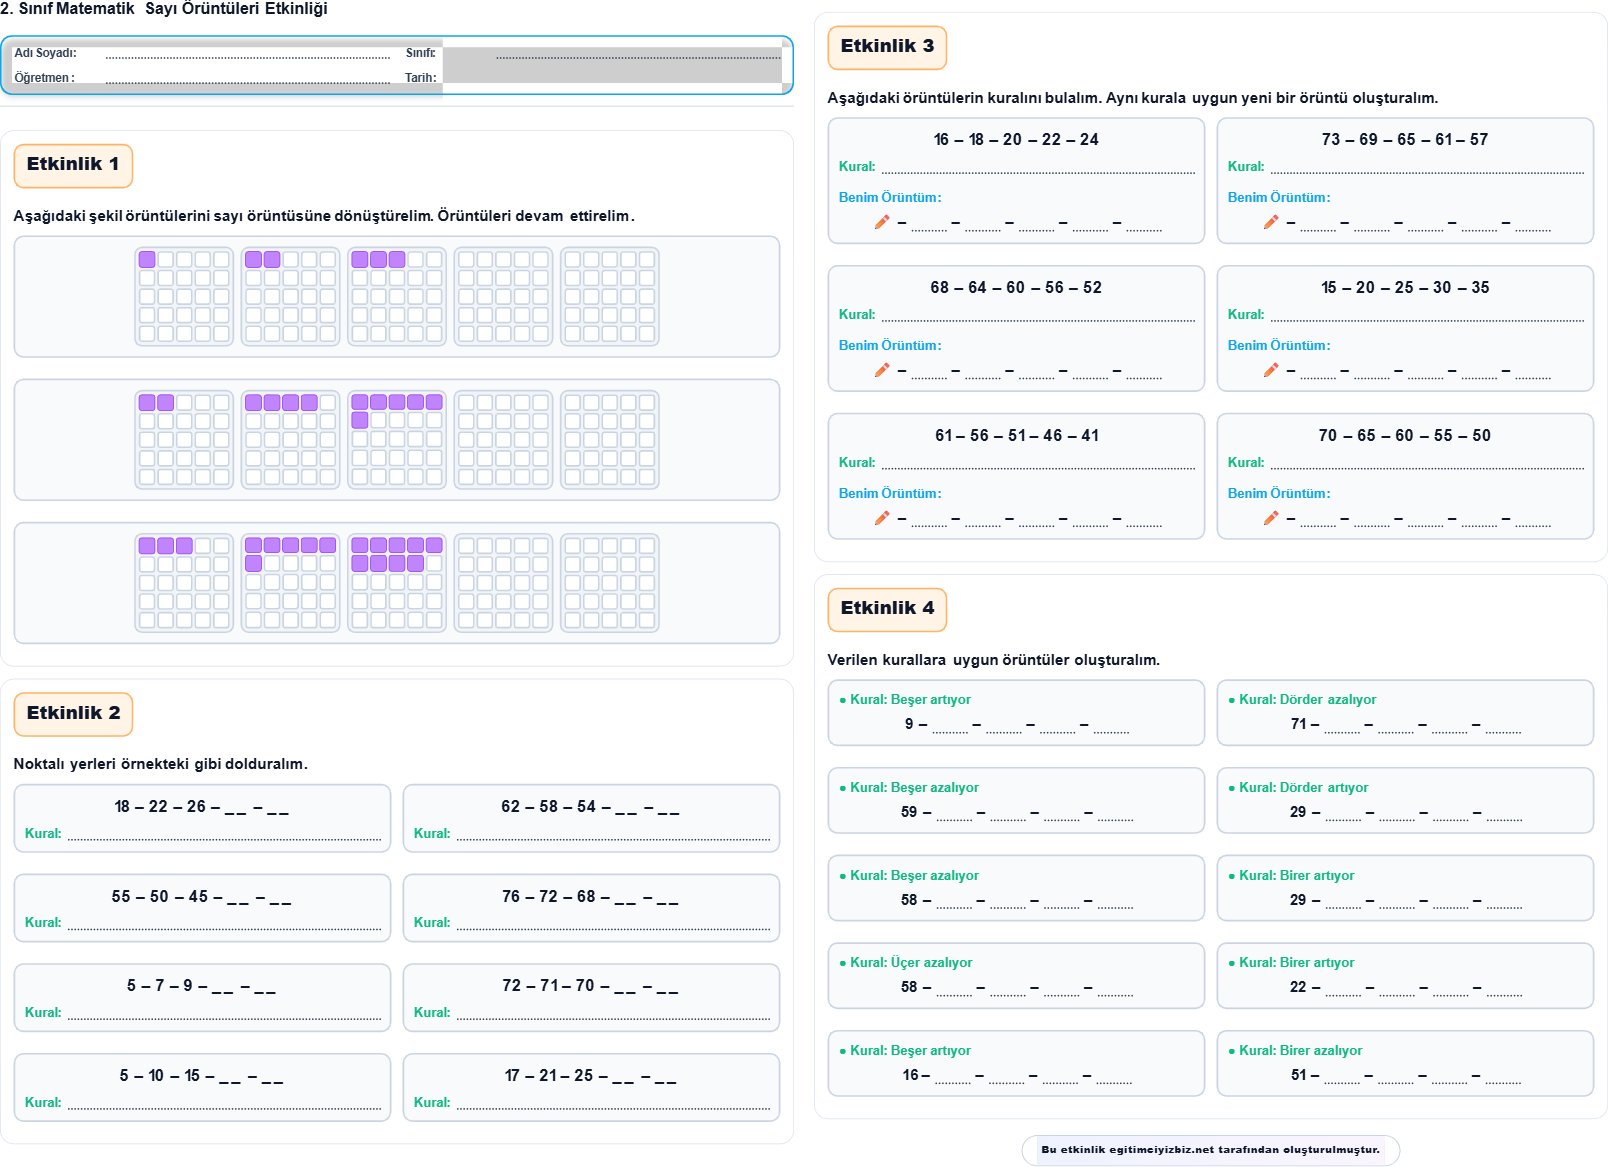
Task: Click the single purple square in the first grid
Action: point(147,260)
